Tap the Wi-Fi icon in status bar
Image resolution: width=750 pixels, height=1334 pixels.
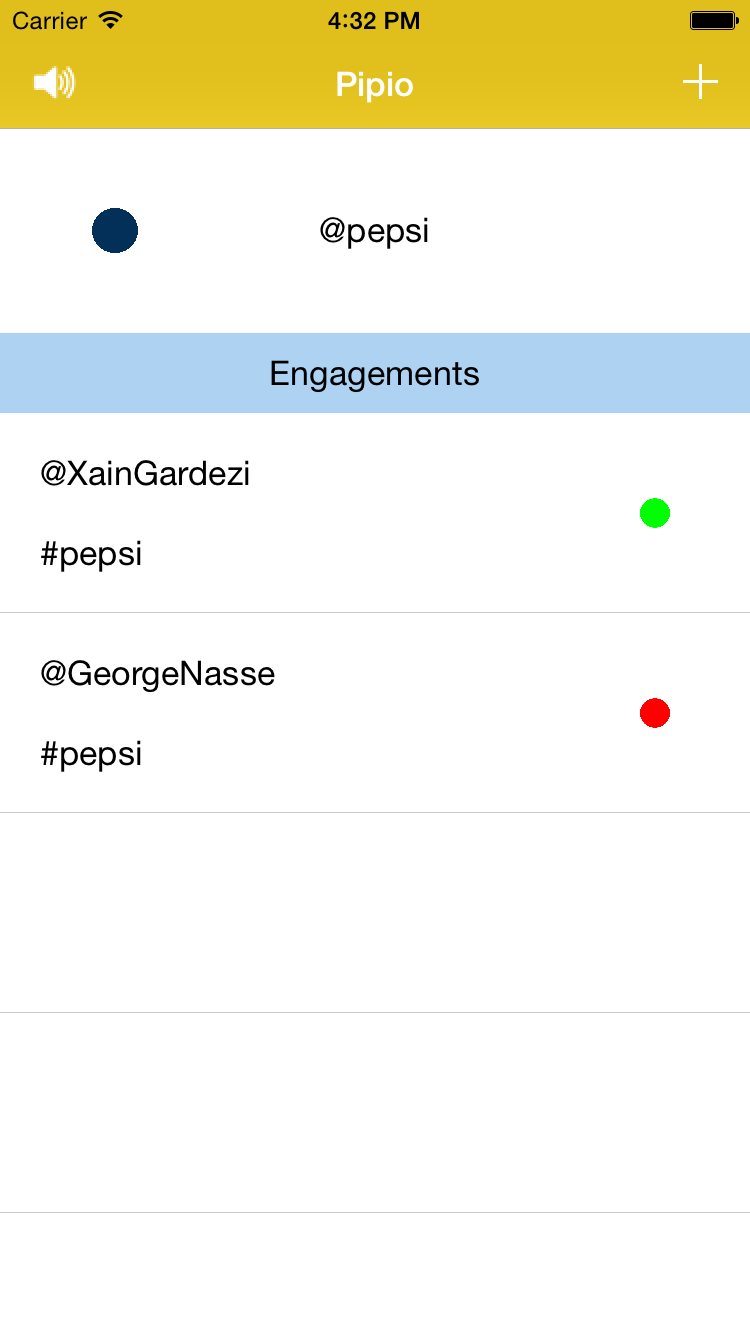[x=111, y=20]
